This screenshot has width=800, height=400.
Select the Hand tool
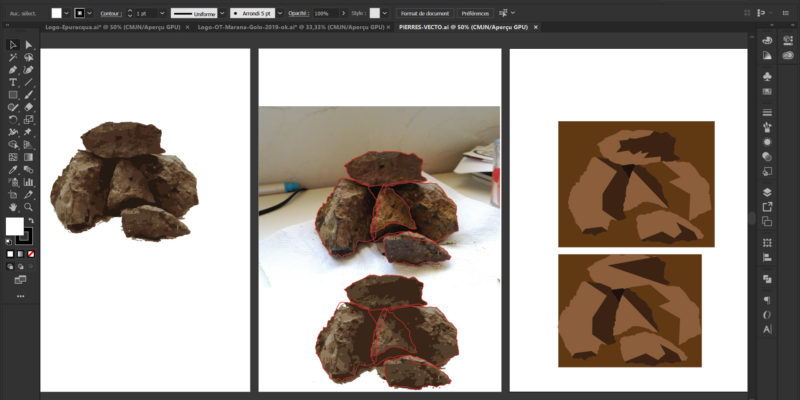tap(13, 206)
